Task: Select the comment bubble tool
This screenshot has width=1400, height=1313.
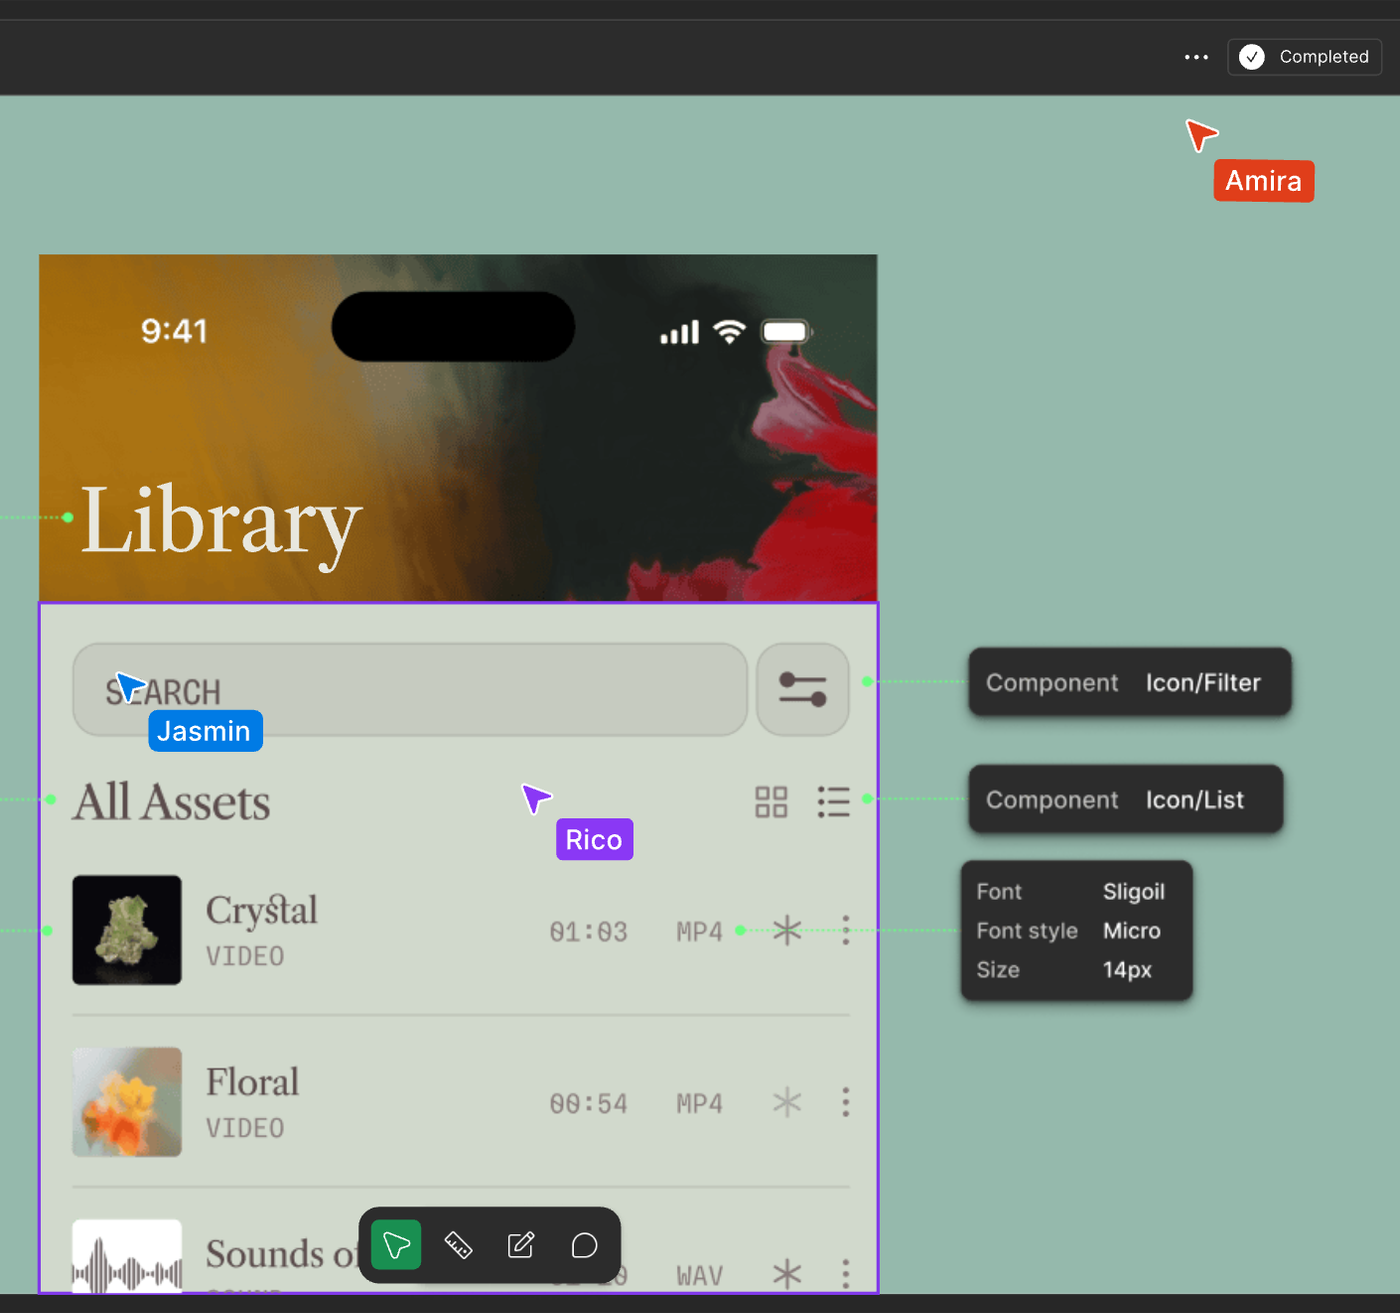Action: (584, 1245)
